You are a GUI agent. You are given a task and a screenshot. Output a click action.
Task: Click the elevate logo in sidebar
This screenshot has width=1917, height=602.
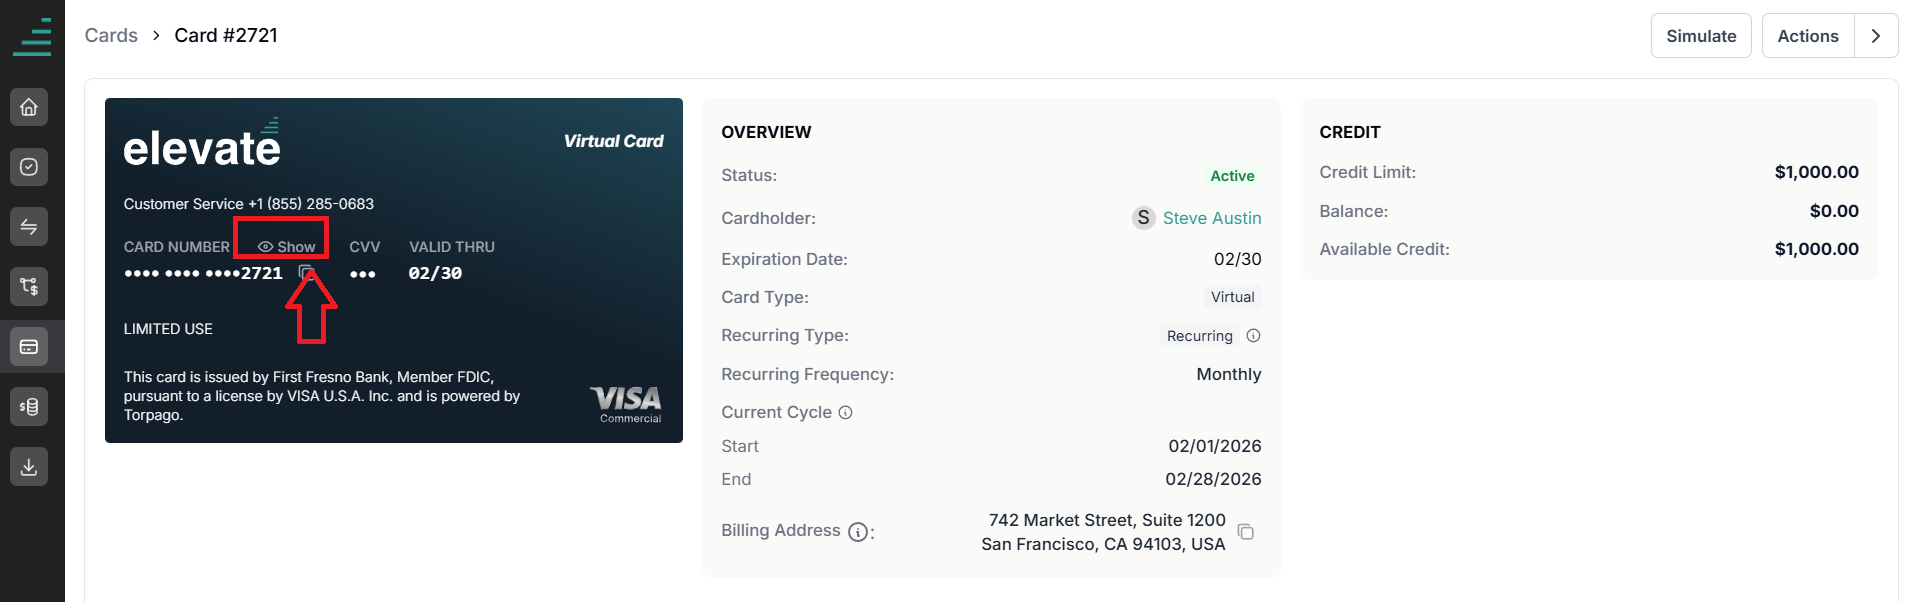32,36
